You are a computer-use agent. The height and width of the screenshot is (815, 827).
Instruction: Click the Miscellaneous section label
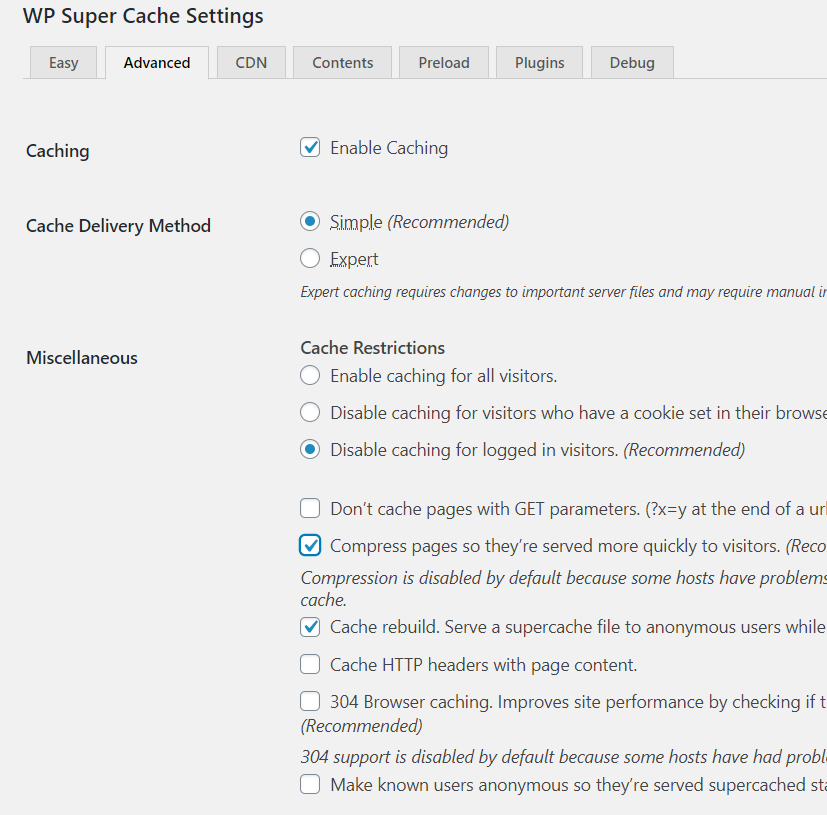coord(82,358)
